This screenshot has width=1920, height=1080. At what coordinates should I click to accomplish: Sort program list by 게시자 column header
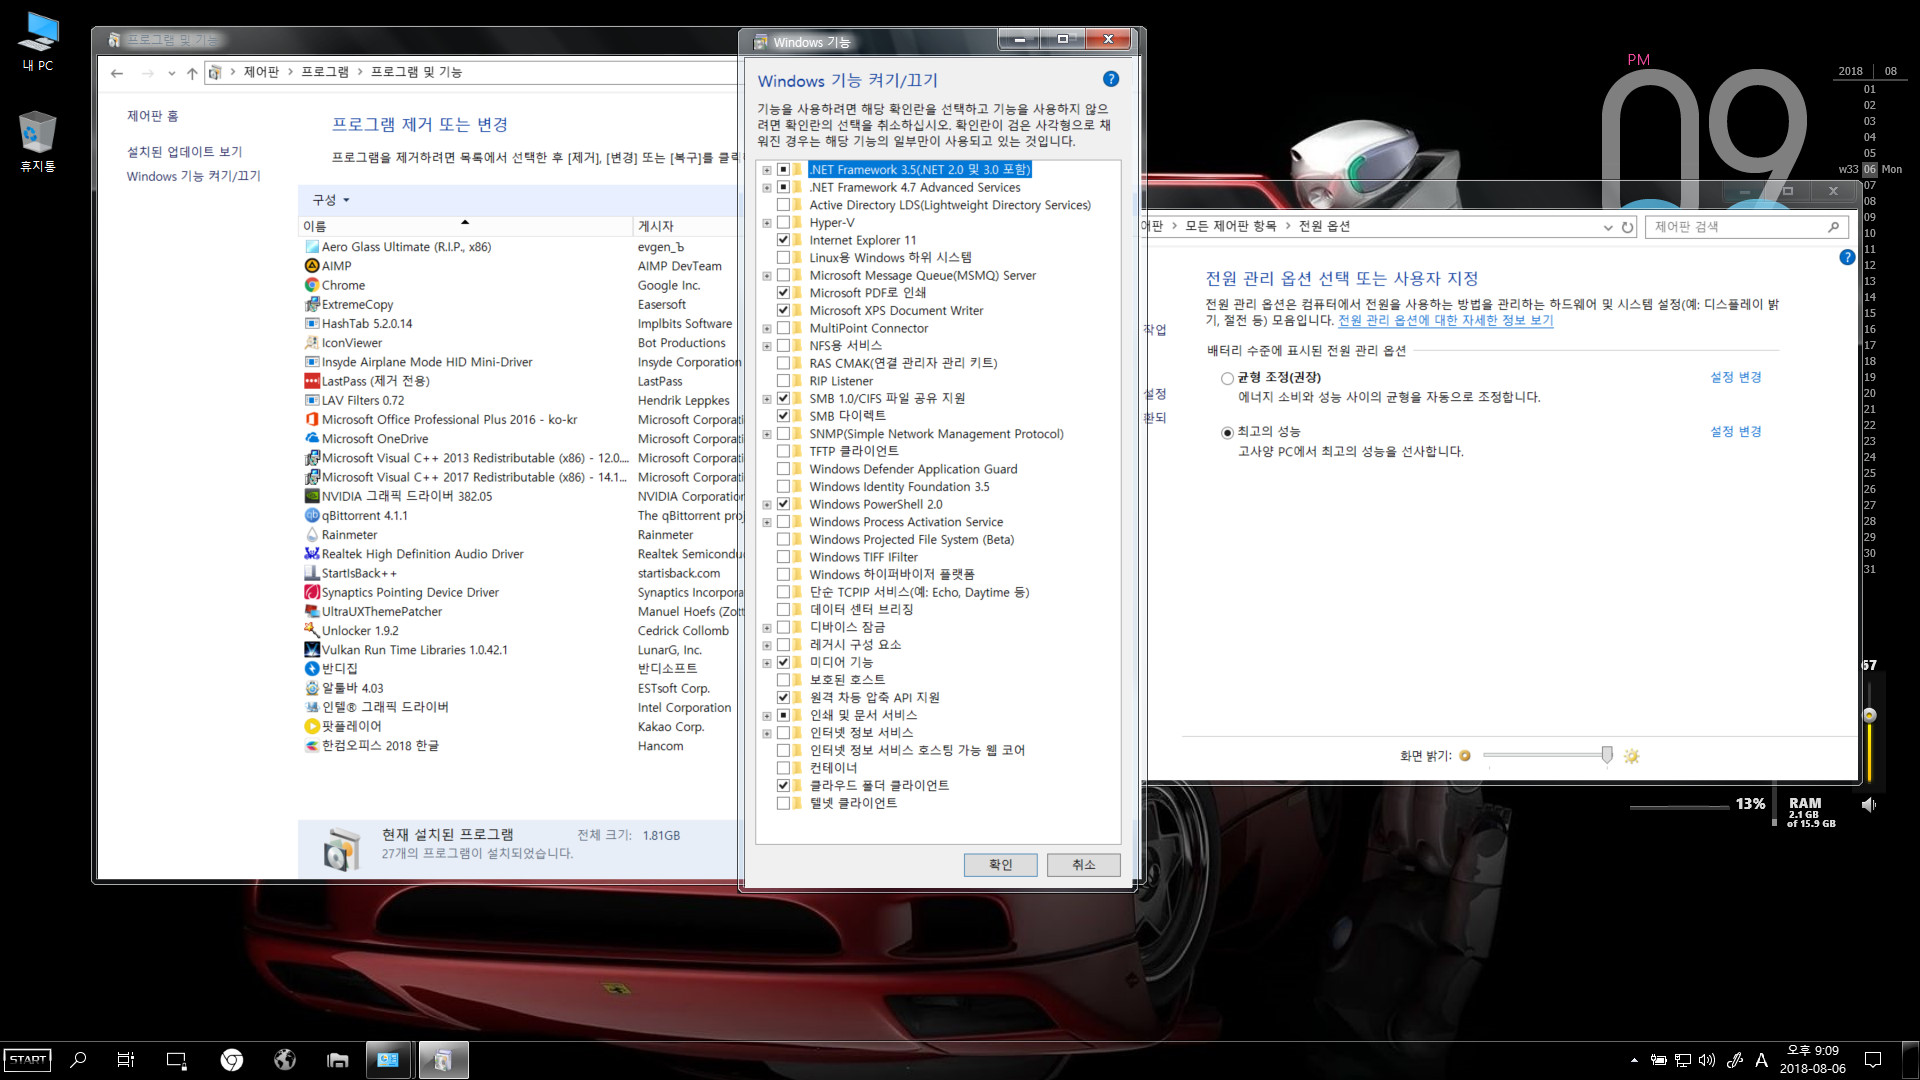pos(688,226)
